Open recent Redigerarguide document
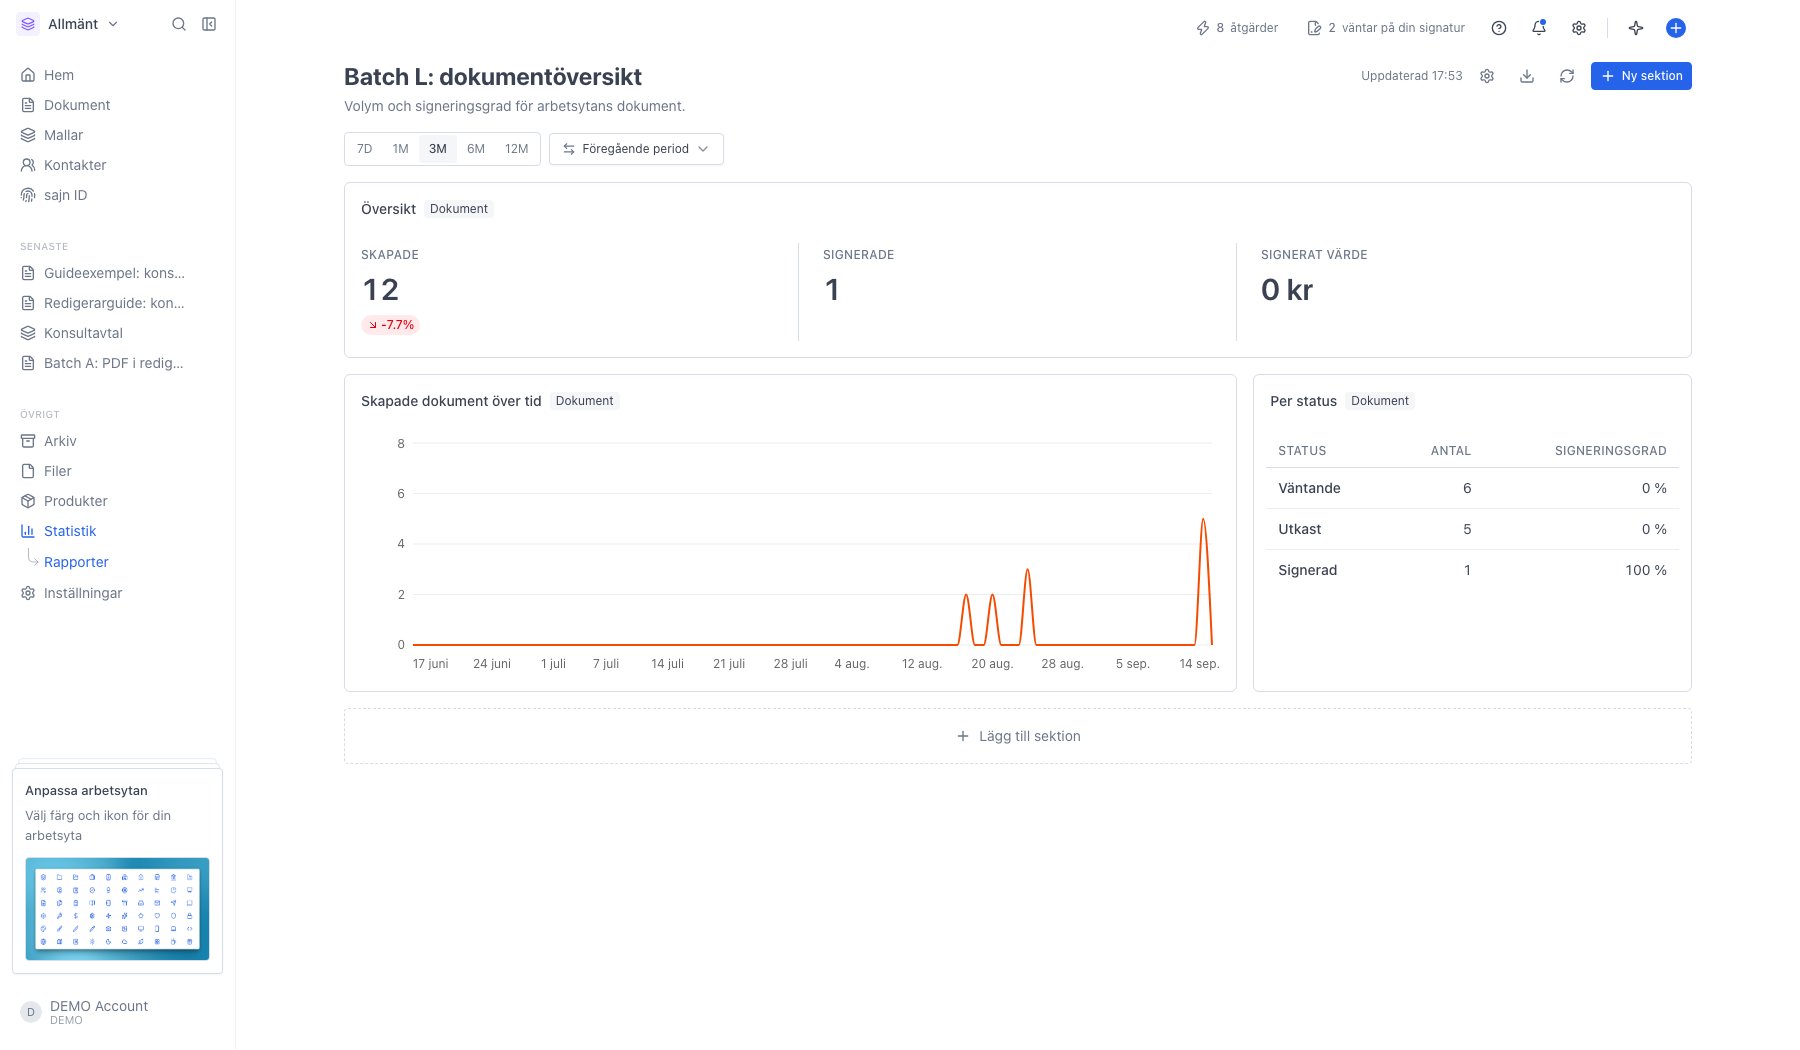The width and height of the screenshot is (1800, 1050). [x=117, y=303]
